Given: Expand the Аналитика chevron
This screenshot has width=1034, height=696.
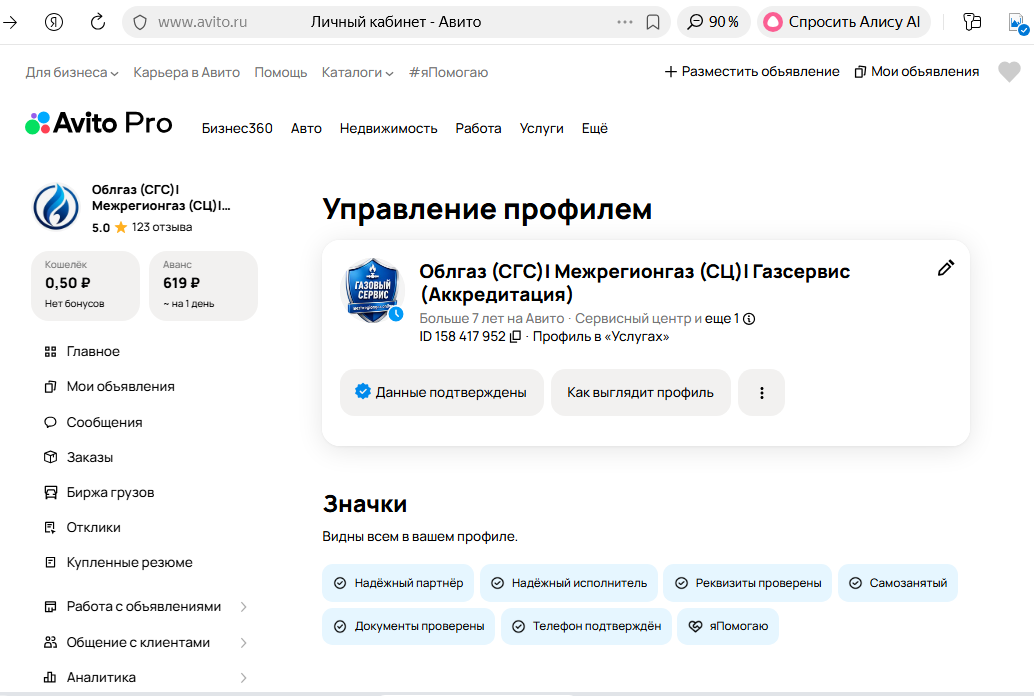Looking at the screenshot, I should pos(243,678).
